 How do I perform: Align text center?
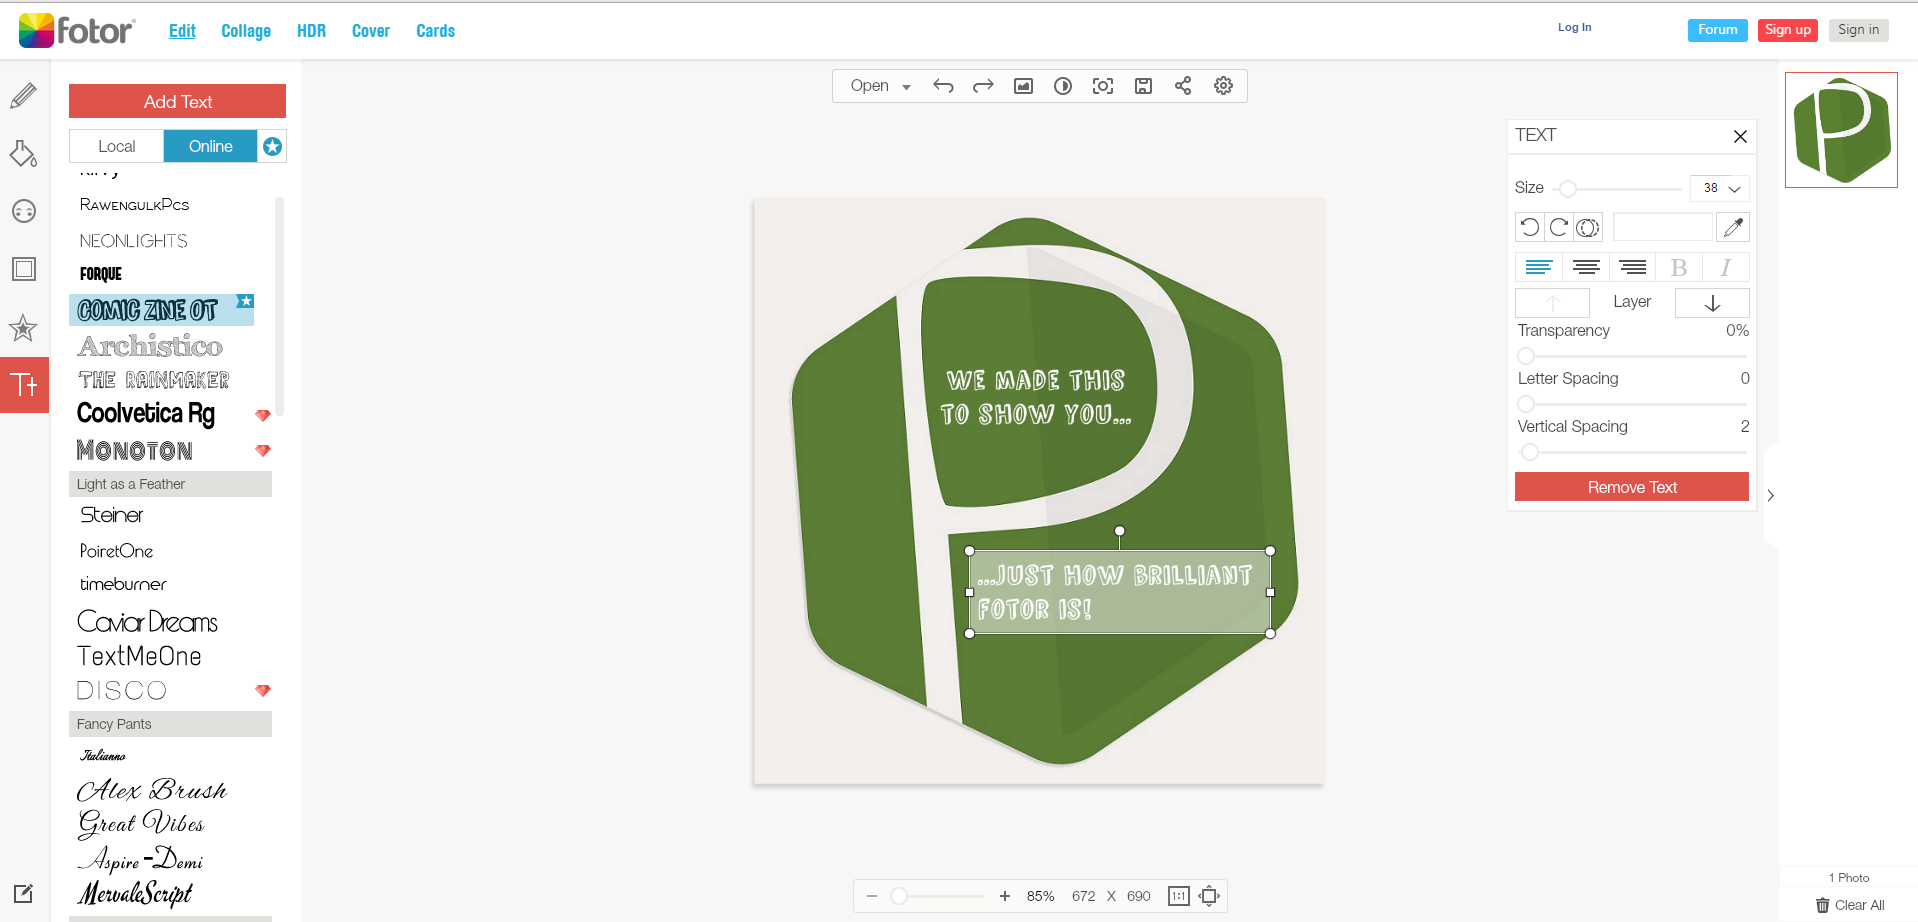1586,267
